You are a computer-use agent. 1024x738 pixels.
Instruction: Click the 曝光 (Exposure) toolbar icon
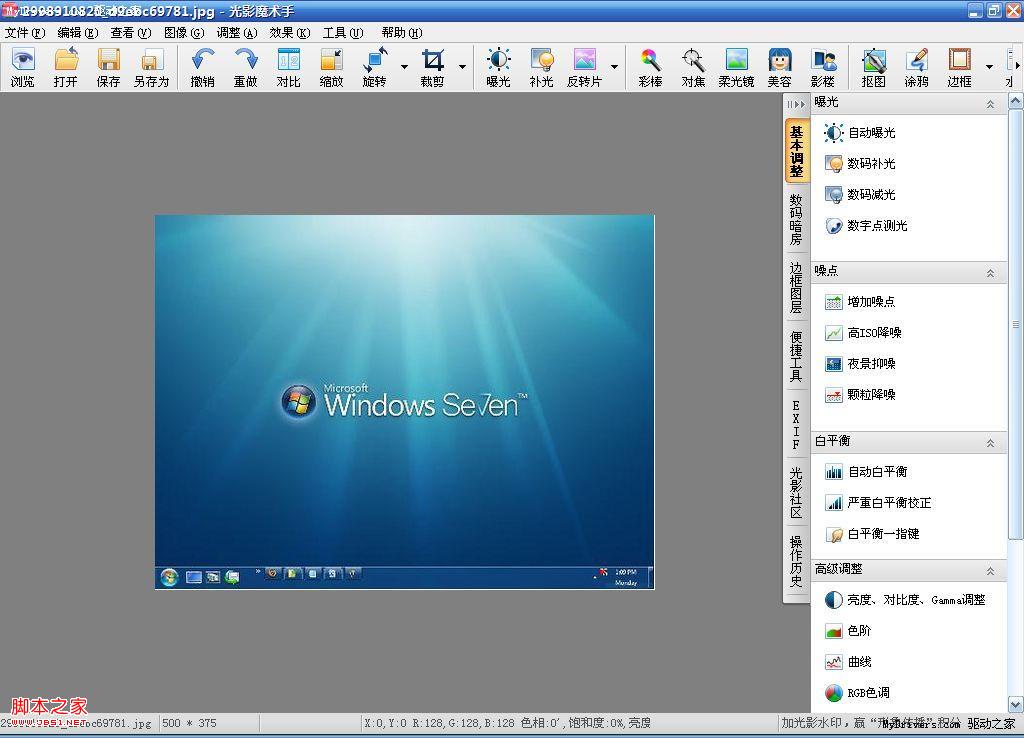499,67
